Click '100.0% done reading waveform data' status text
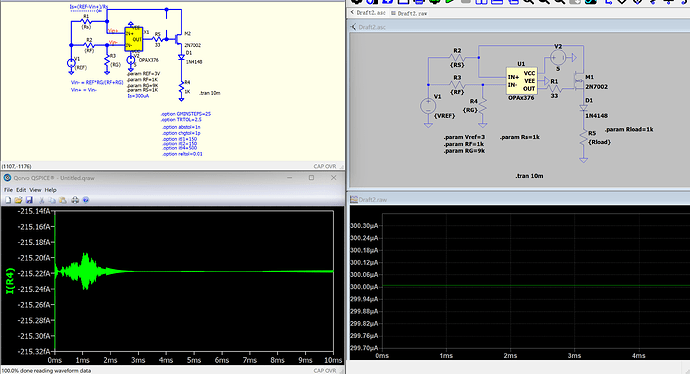 tap(46, 370)
